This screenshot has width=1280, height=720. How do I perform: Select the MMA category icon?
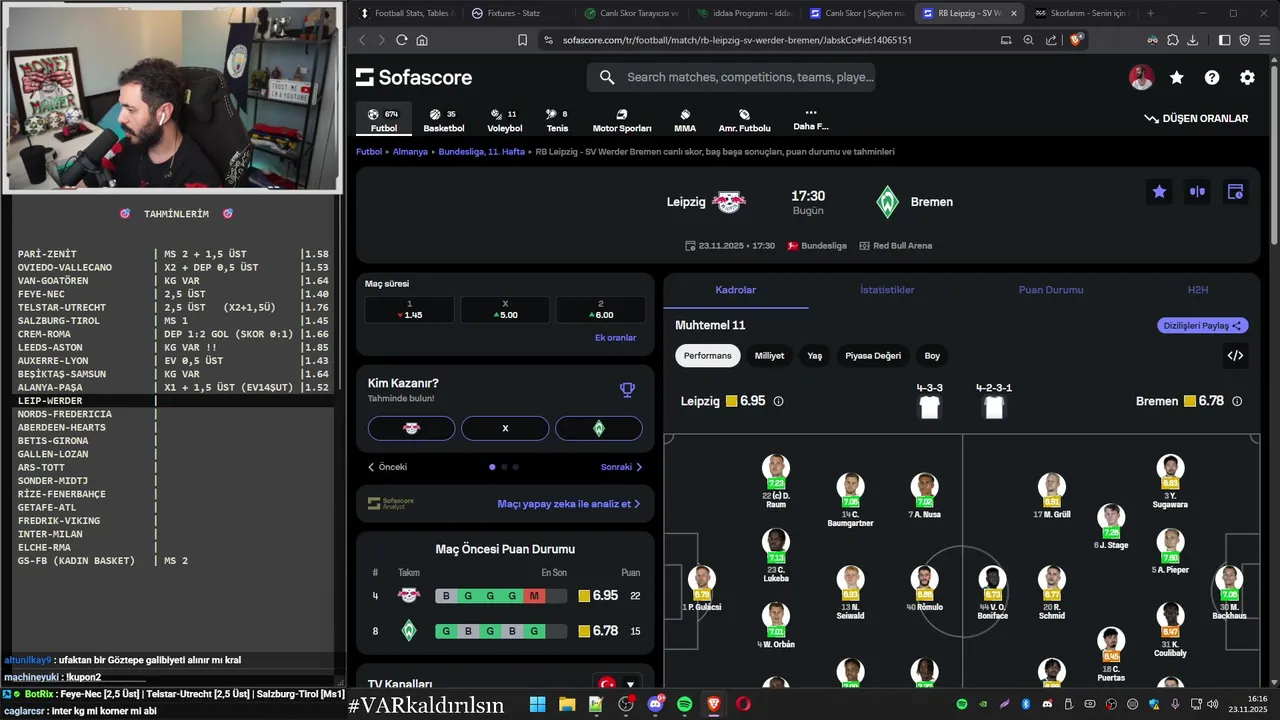click(685, 121)
